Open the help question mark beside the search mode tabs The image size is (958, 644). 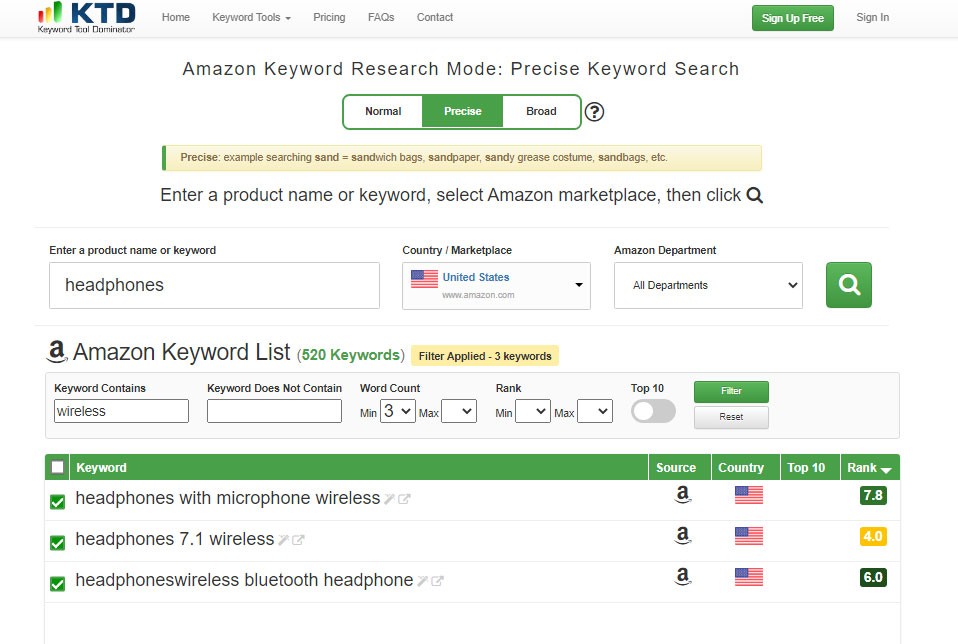pos(595,112)
